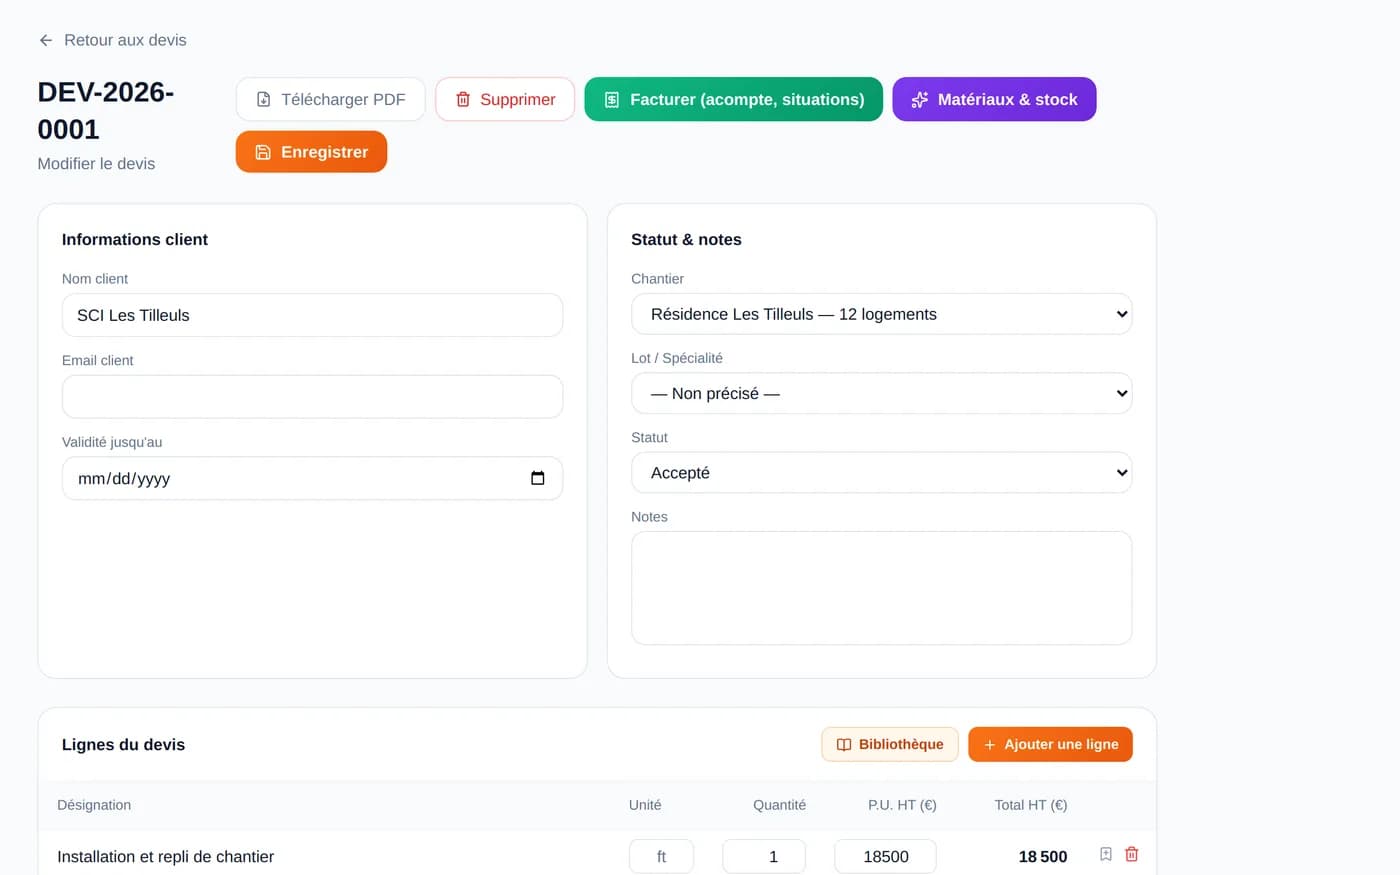This screenshot has width=1400, height=875.
Task: Open Matériaux & stock
Action: [x=994, y=99]
